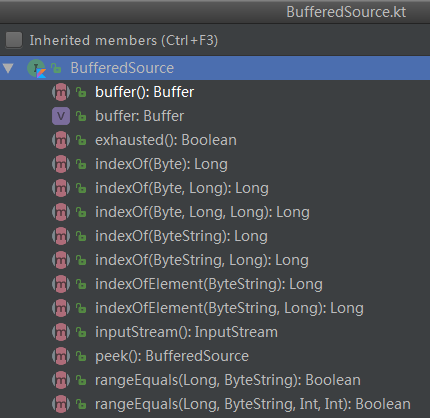The height and width of the screenshot is (418, 430).
Task: Click the BufferedSource.kt title label
Action: (x=346, y=12)
